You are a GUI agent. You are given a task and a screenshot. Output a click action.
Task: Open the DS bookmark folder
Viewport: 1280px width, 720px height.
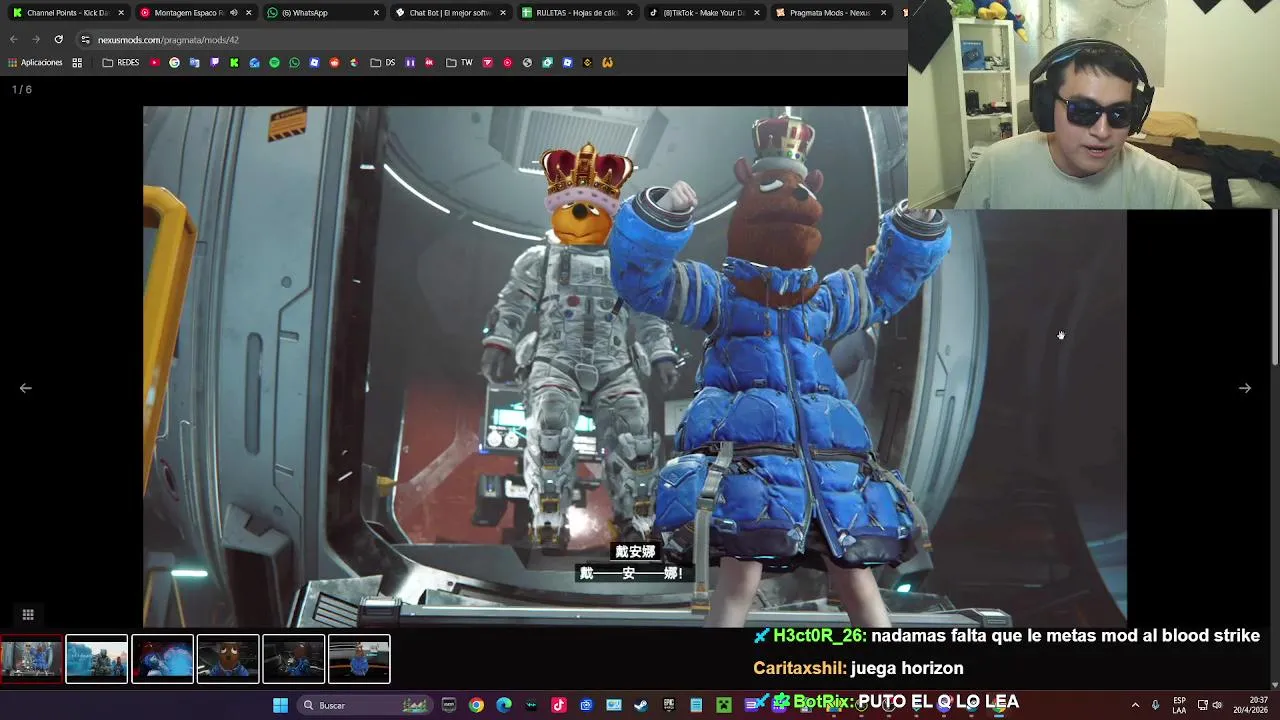tap(383, 62)
